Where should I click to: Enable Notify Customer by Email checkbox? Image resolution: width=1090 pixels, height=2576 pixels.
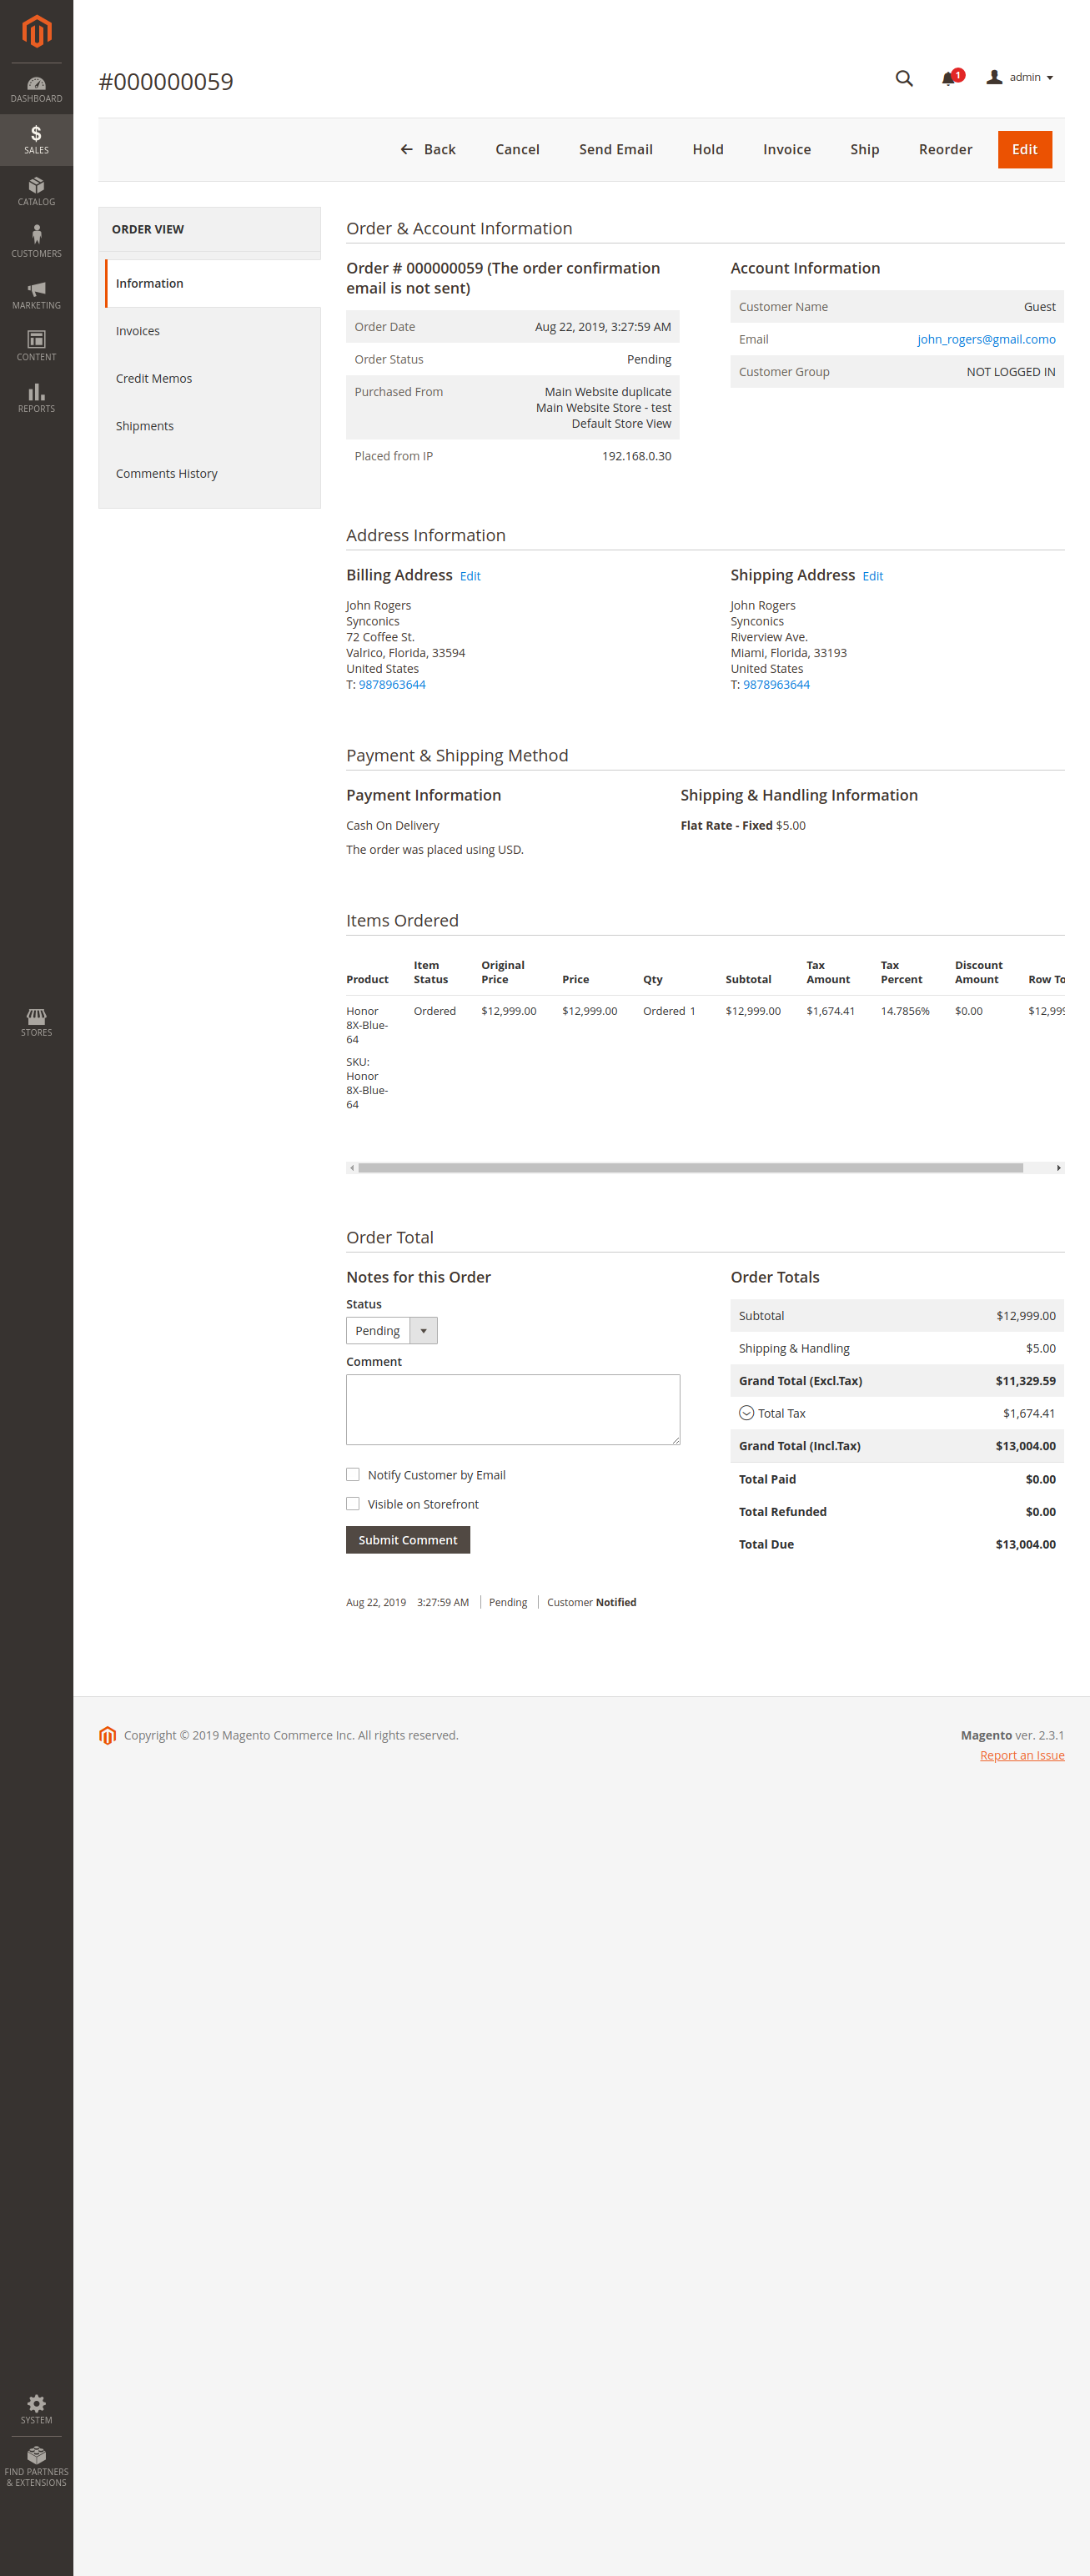[353, 1474]
